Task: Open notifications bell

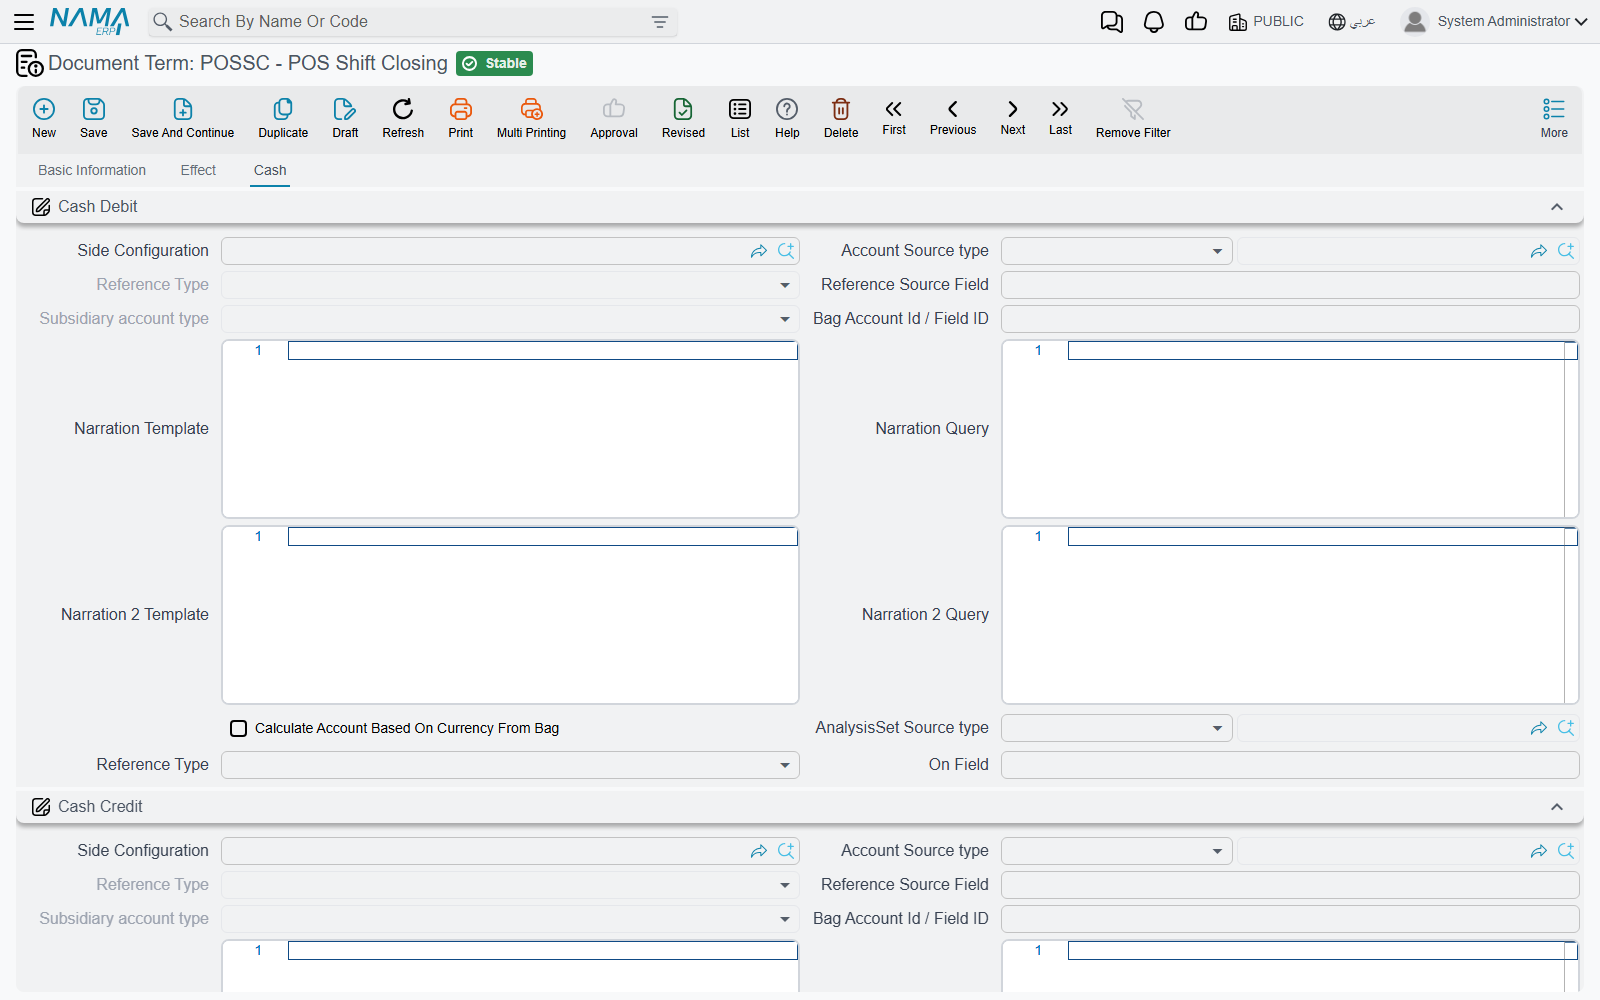Action: tap(1154, 22)
